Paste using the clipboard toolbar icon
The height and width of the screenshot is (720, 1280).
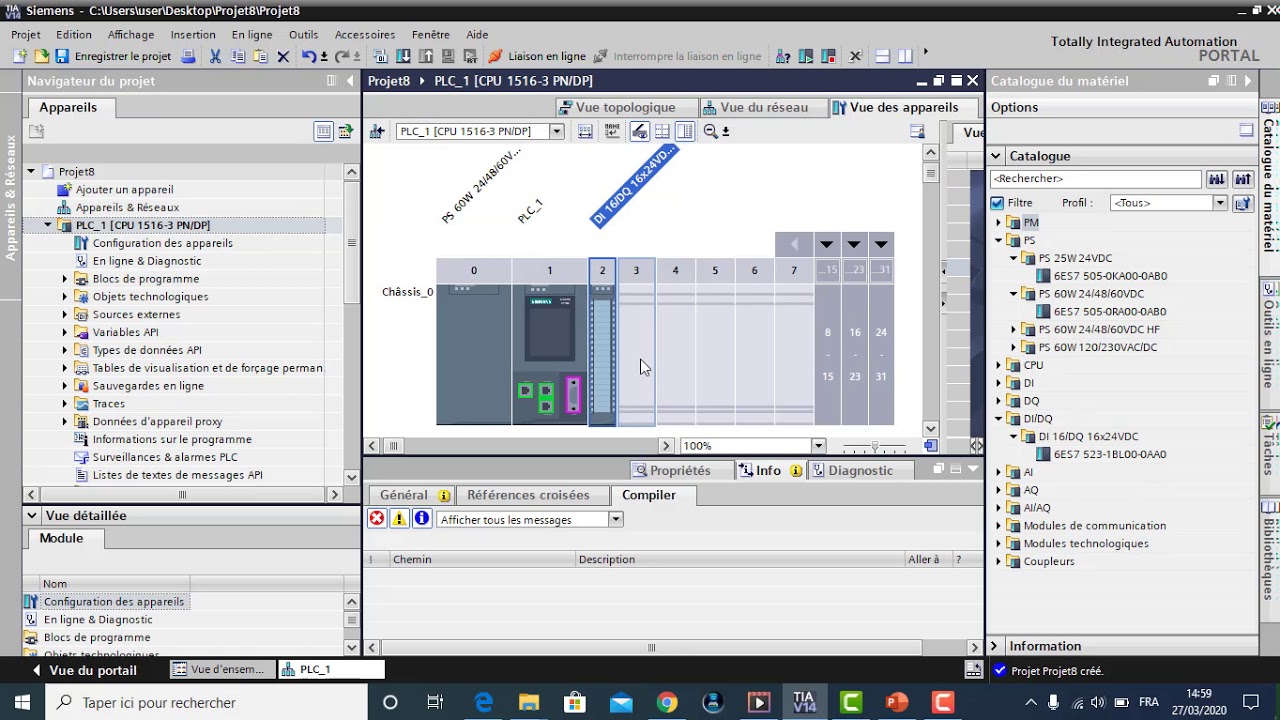click(260, 57)
